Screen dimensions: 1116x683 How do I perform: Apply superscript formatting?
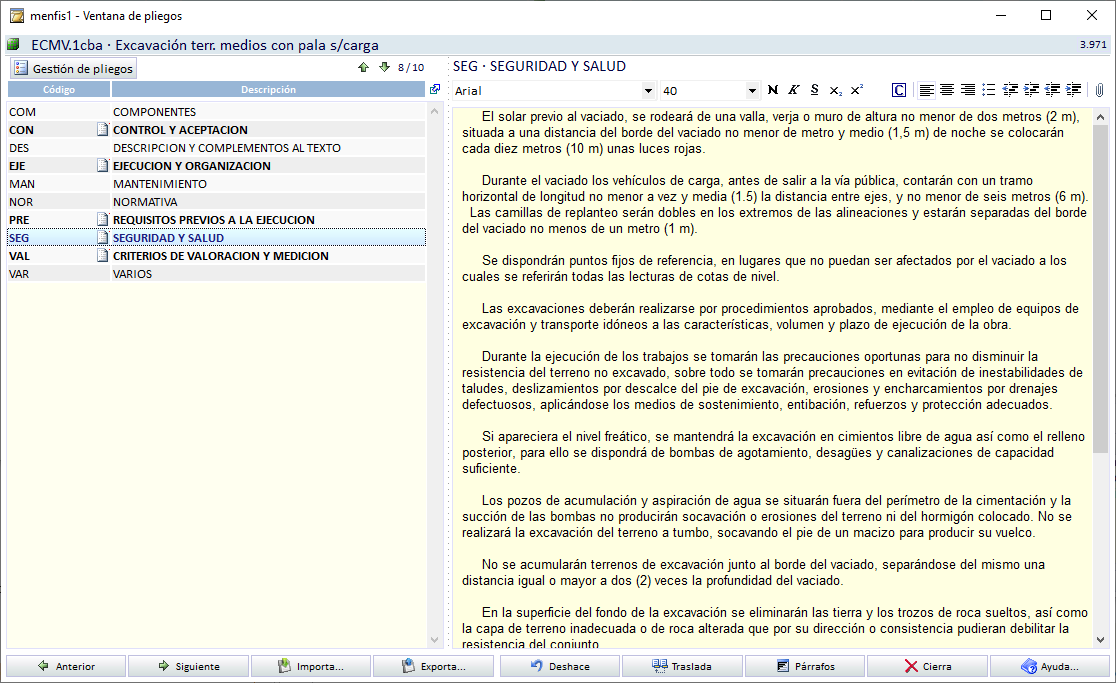pos(857,90)
